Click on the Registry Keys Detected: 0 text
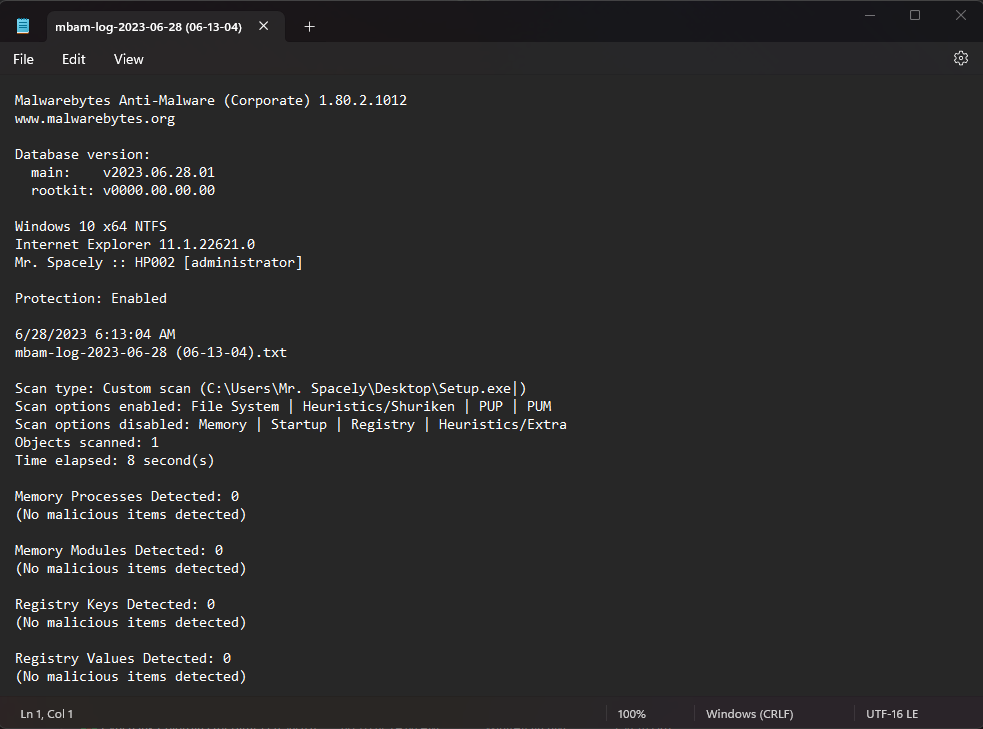 click(115, 604)
